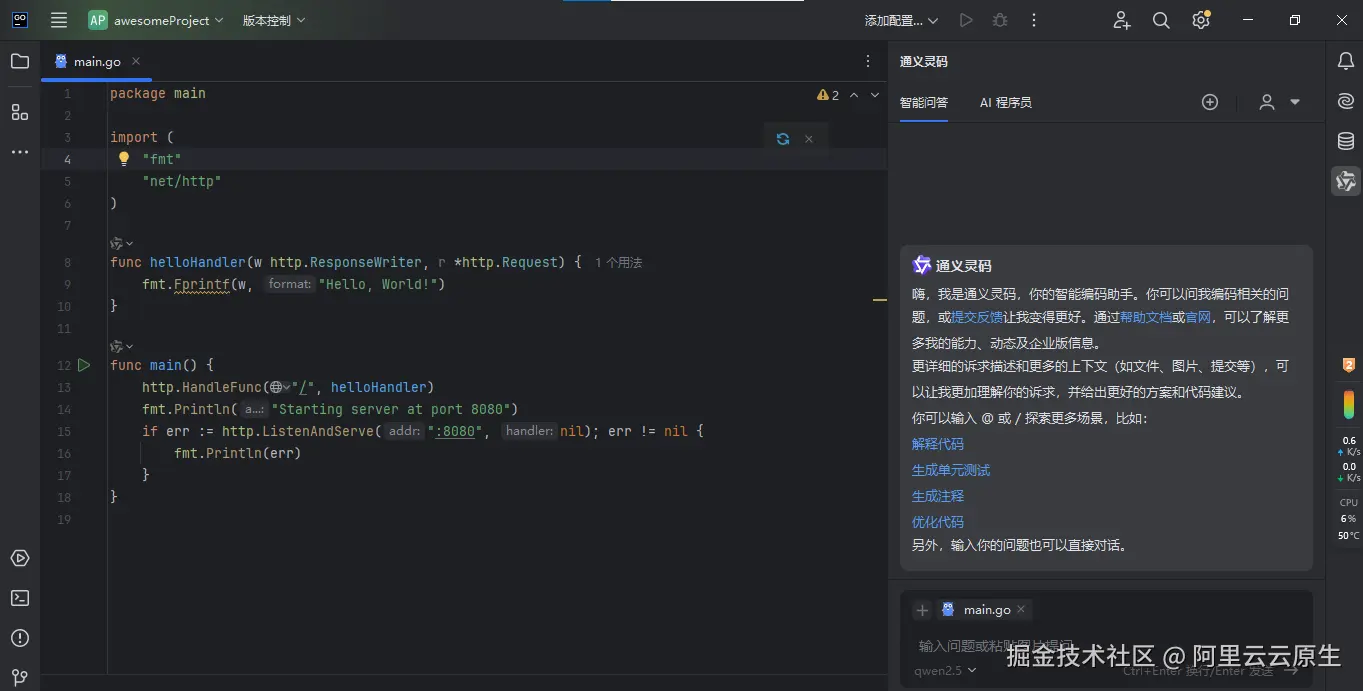
Task: Close the floating editor toolbar
Action: [x=809, y=139]
